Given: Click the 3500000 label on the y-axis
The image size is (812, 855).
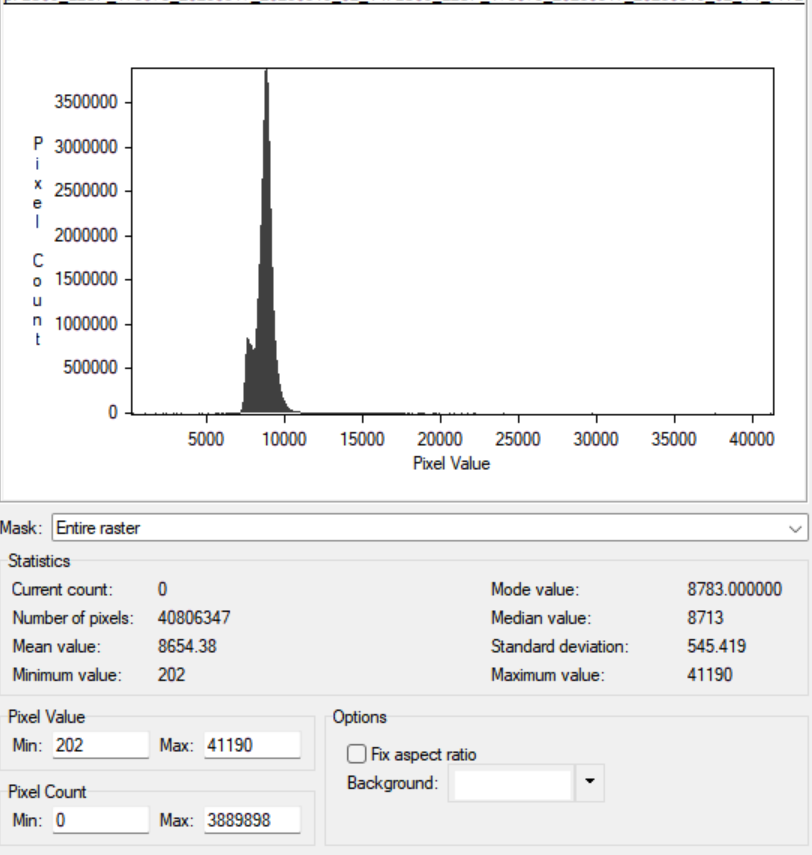Looking at the screenshot, I should tap(86, 102).
